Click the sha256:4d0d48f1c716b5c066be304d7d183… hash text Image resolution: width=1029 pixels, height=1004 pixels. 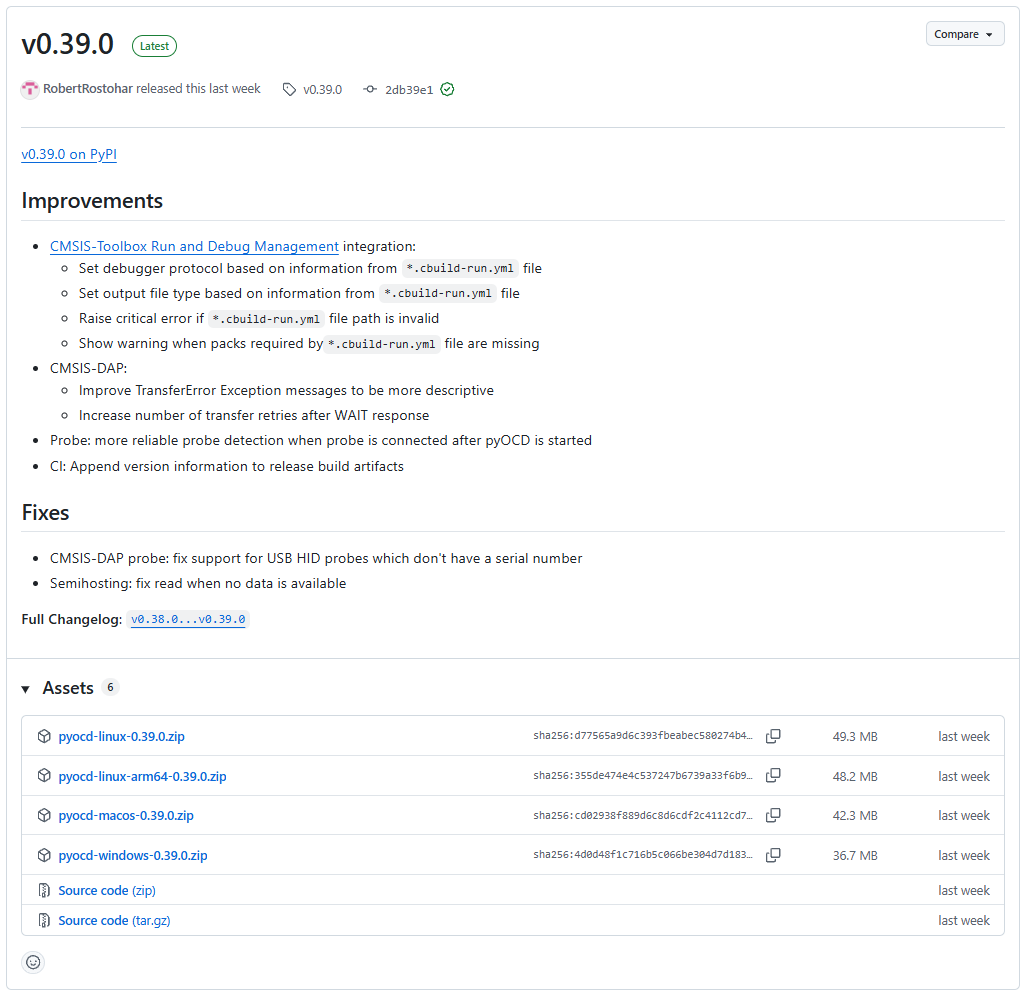click(x=642, y=854)
